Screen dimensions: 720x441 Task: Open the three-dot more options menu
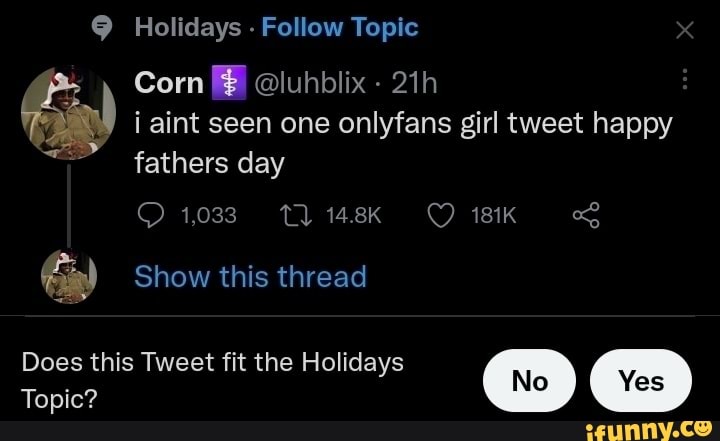tap(685, 80)
